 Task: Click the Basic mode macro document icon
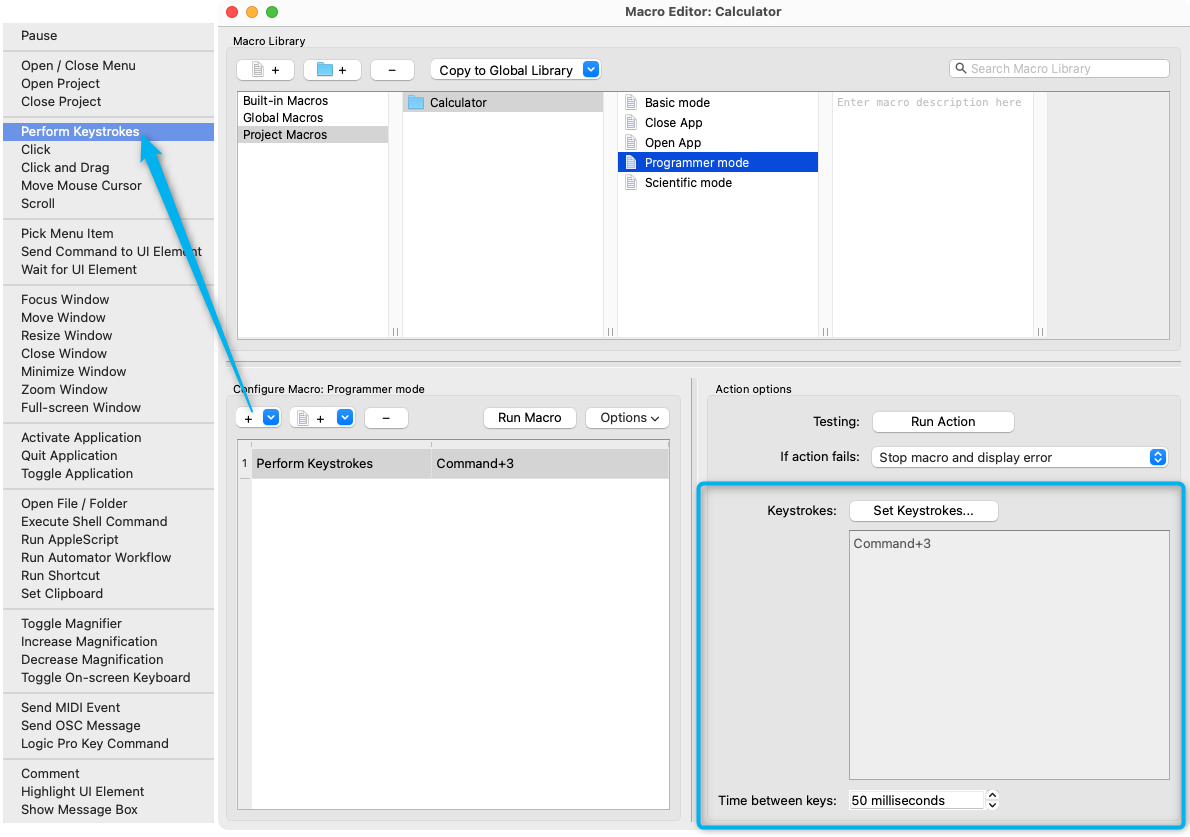point(631,103)
